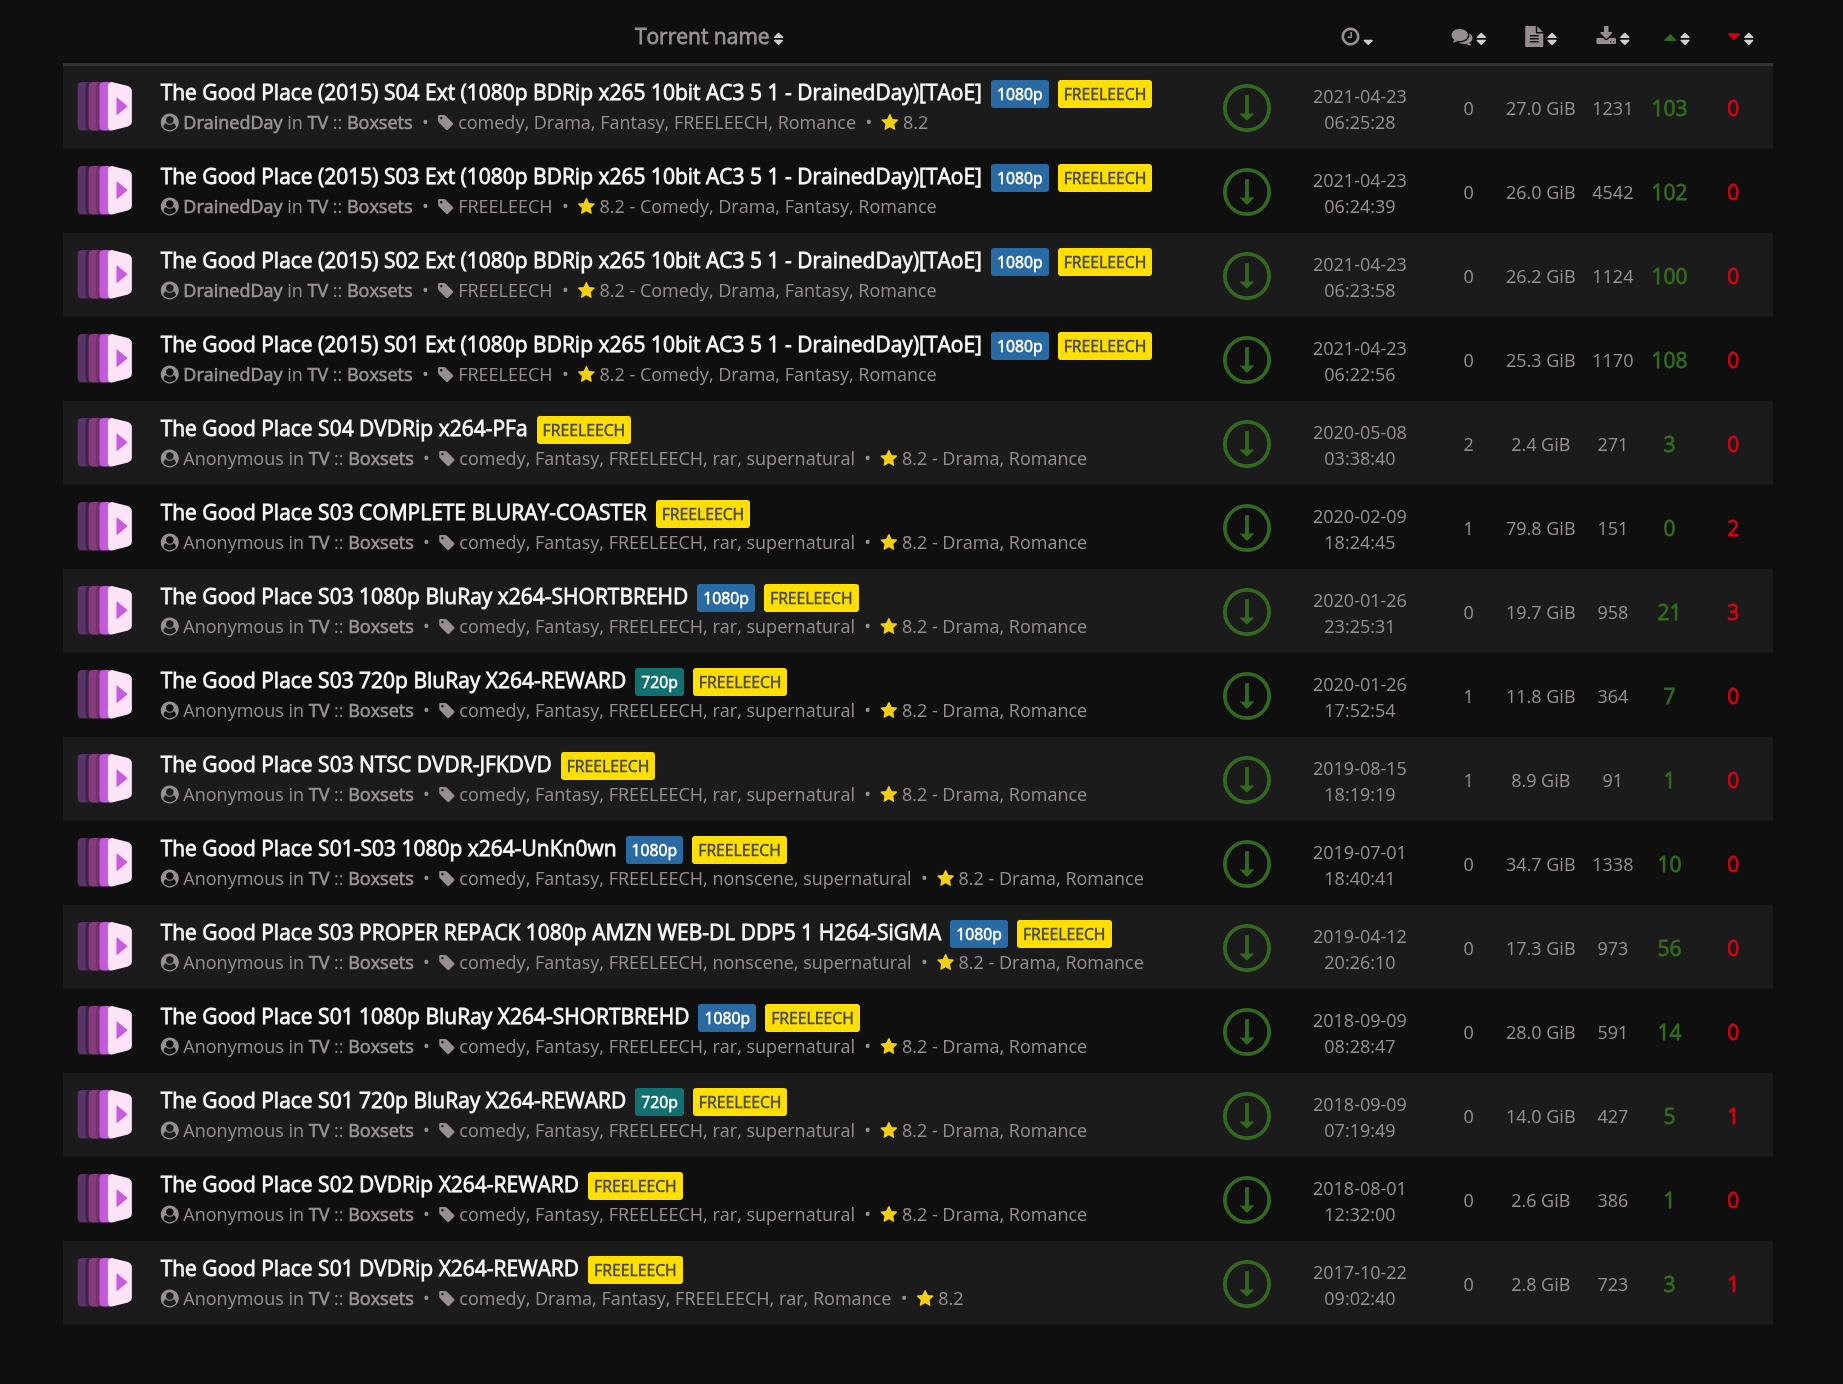The width and height of the screenshot is (1843, 1384).
Task: Download S02 DVDRip X264-REWARD torrent
Action: [x=1247, y=1200]
